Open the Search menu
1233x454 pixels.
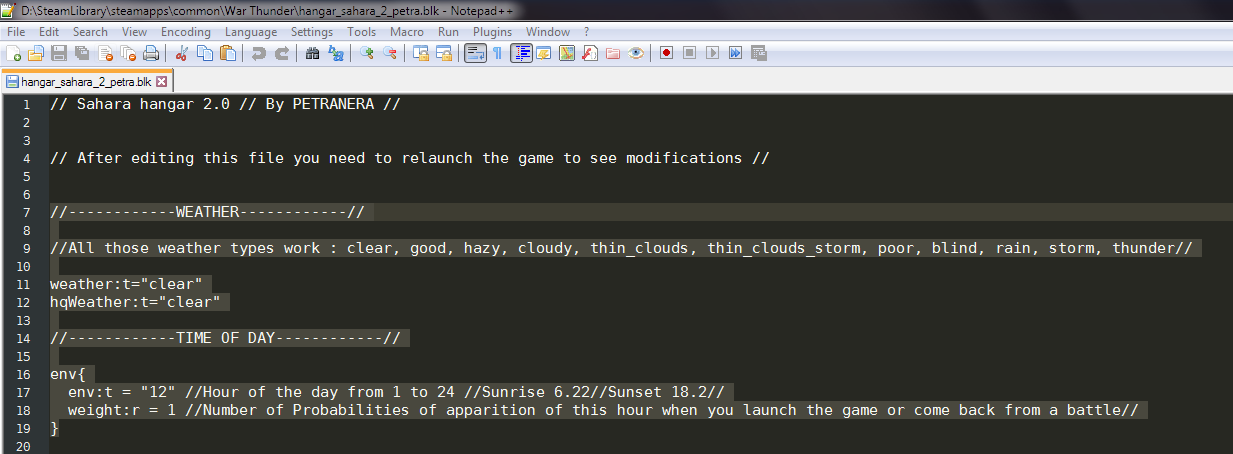click(90, 32)
